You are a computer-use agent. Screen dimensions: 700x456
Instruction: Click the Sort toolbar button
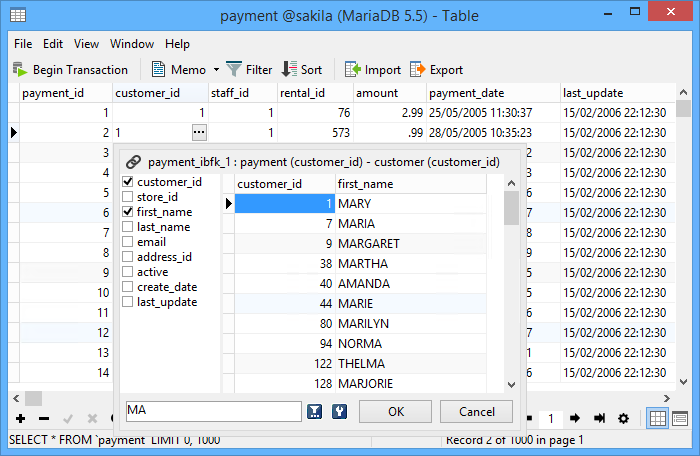(x=302, y=70)
